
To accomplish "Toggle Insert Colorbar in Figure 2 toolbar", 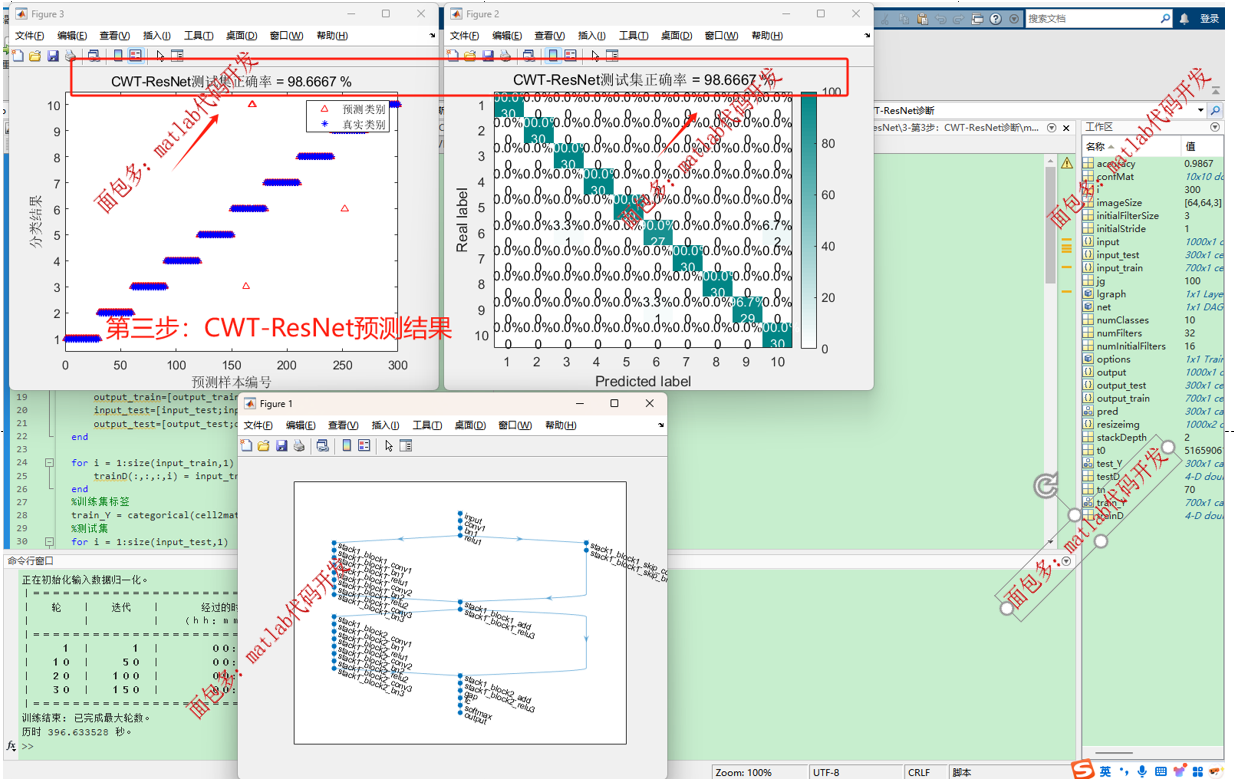I will (552, 56).
